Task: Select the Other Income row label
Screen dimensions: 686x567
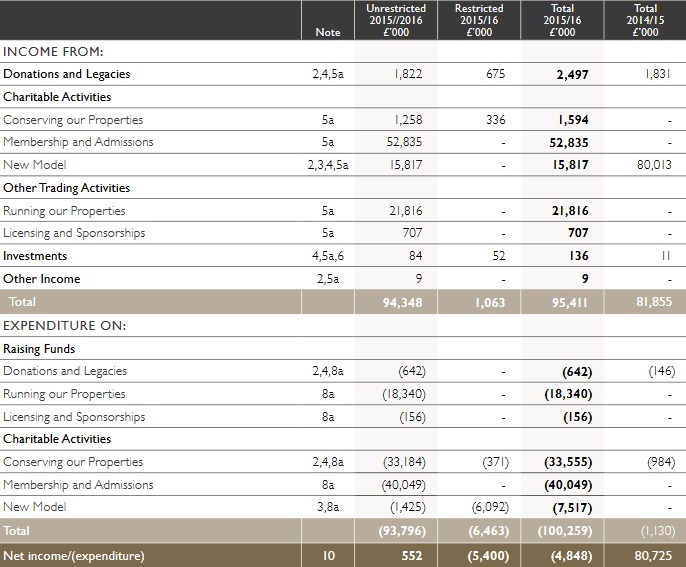Action: click(x=42, y=279)
